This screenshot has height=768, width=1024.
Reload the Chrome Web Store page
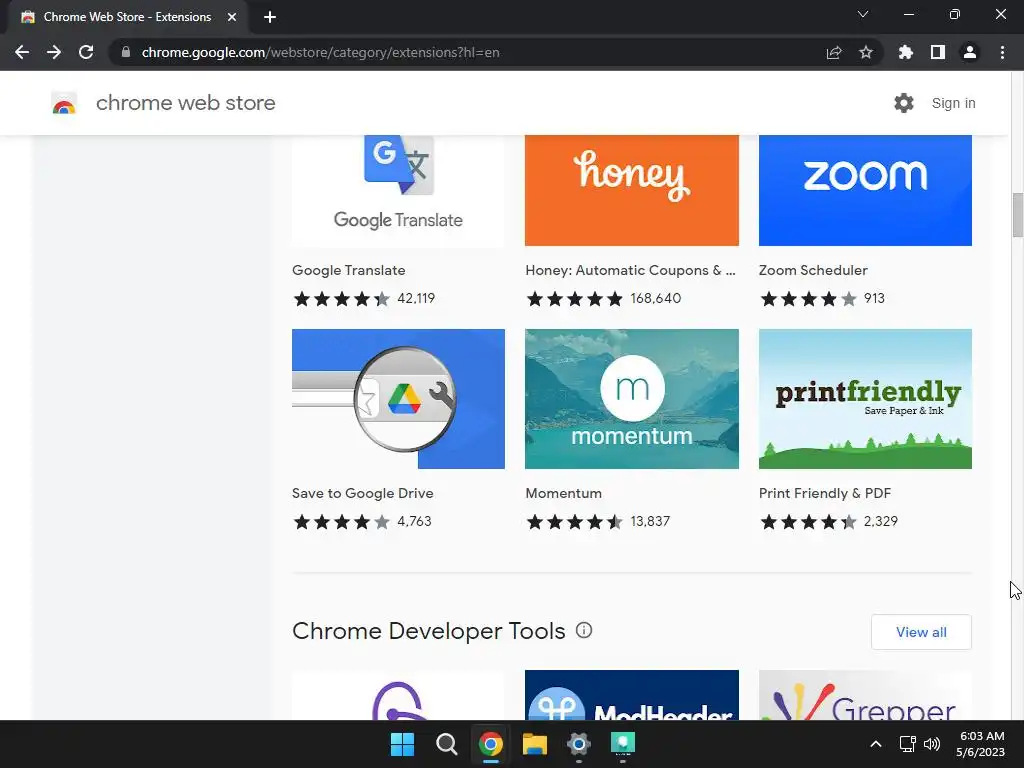pos(86,52)
